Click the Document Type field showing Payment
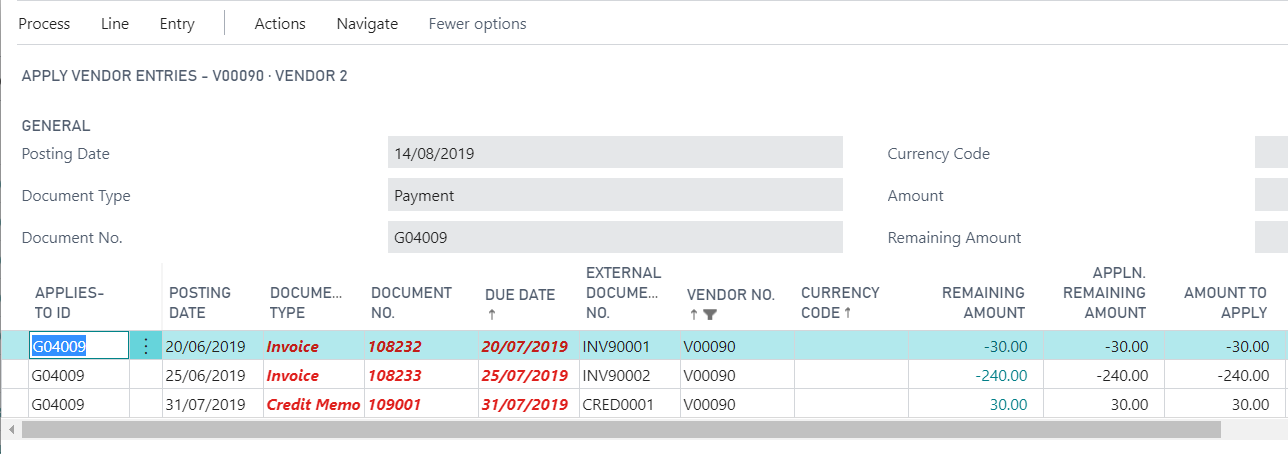 pos(615,195)
